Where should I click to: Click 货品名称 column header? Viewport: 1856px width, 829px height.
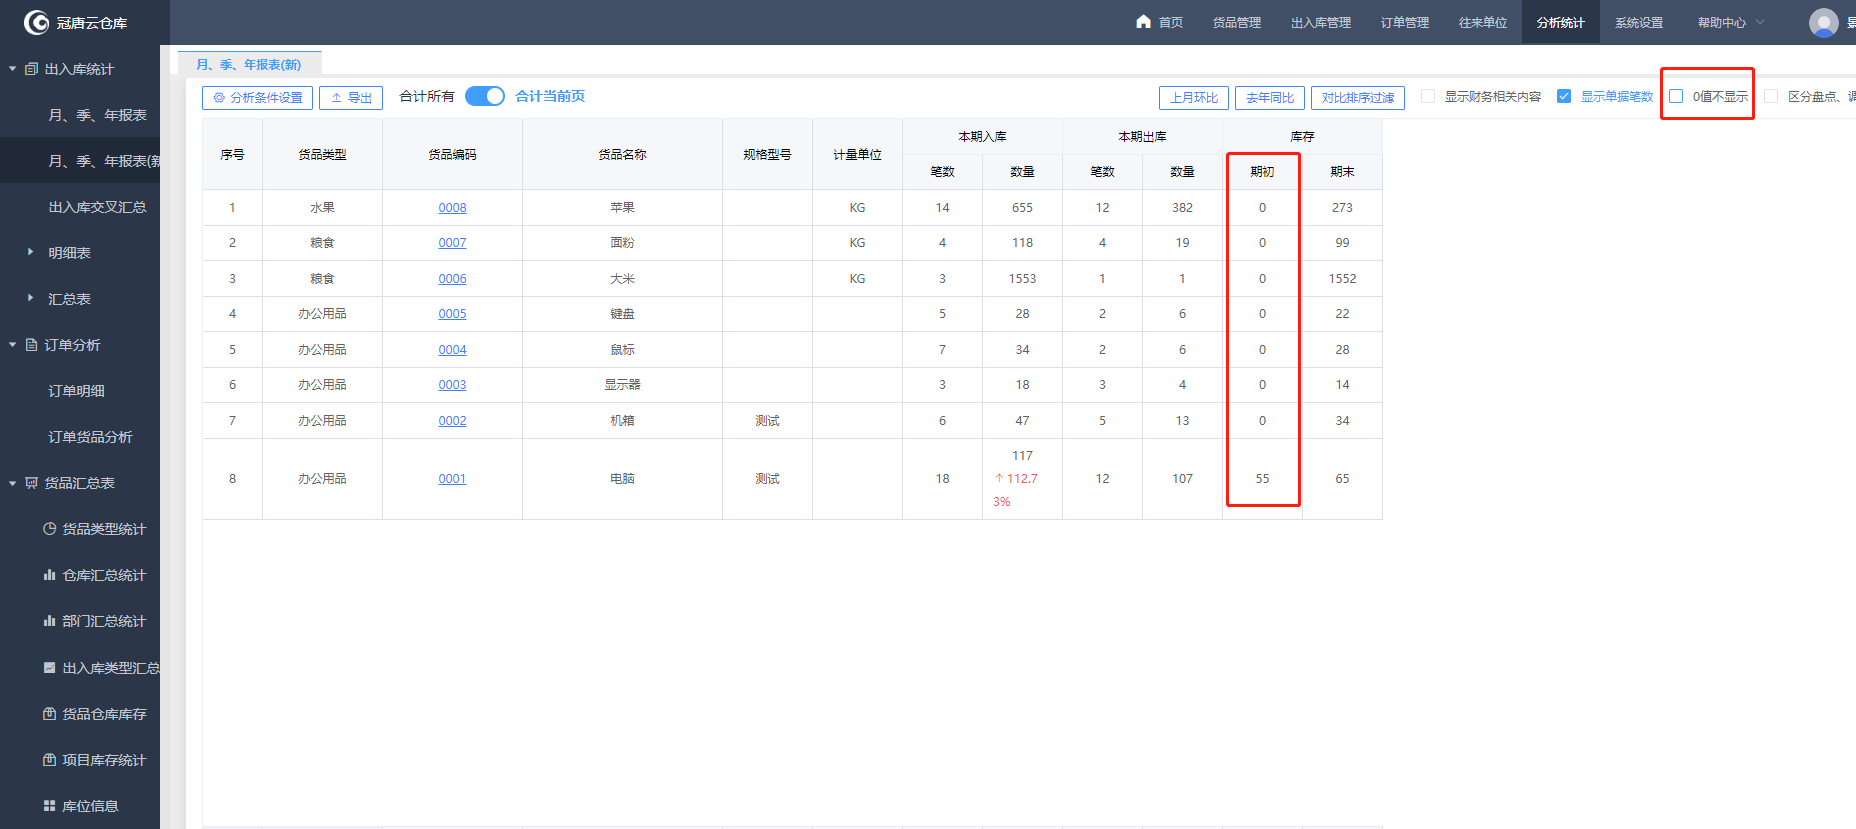pos(622,155)
